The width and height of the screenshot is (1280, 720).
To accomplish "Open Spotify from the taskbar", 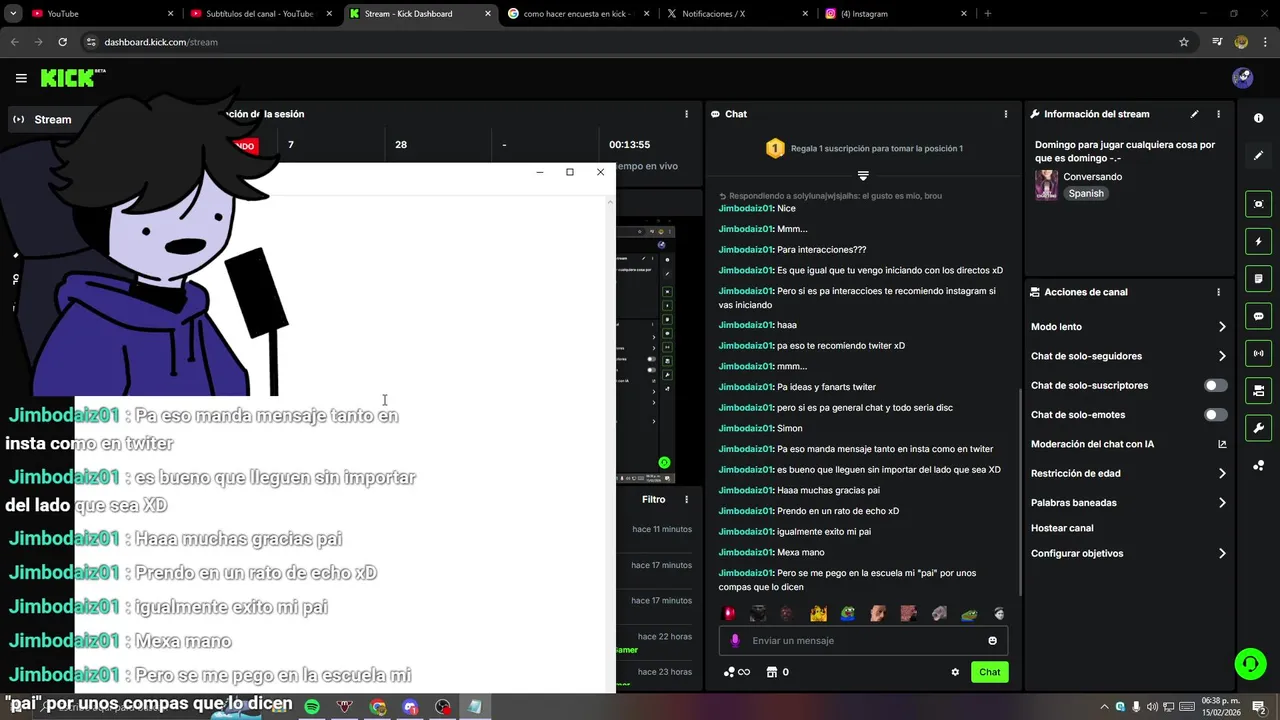I will click(x=311, y=707).
